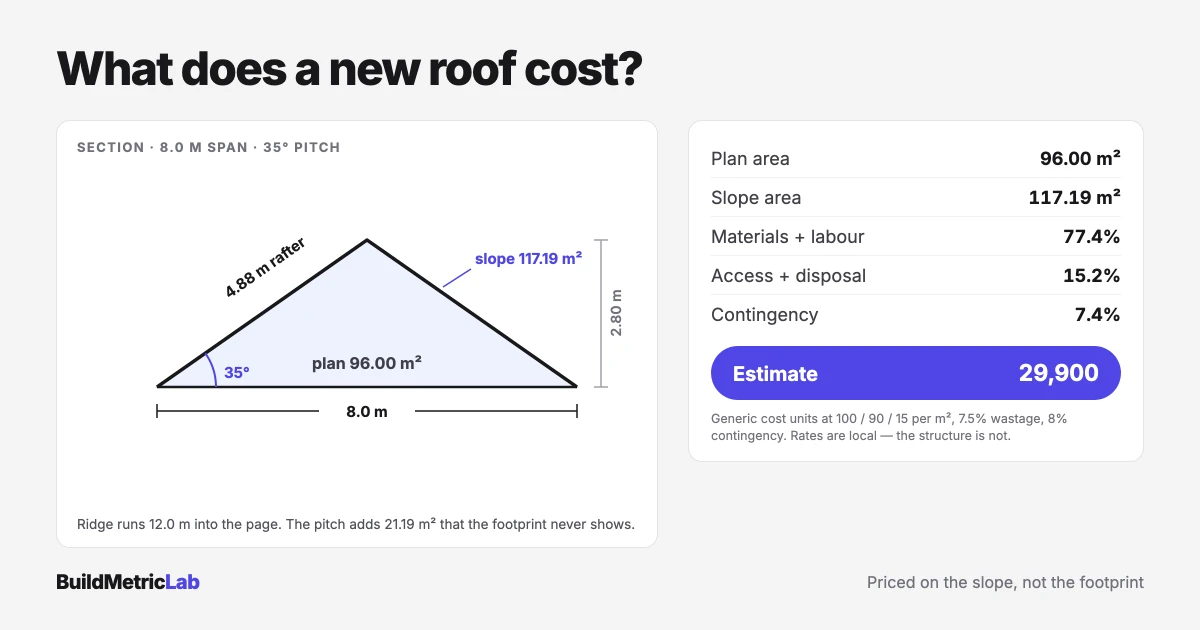1200x630 pixels.
Task: Click the 2.80 m height dimension
Action: 616,312
